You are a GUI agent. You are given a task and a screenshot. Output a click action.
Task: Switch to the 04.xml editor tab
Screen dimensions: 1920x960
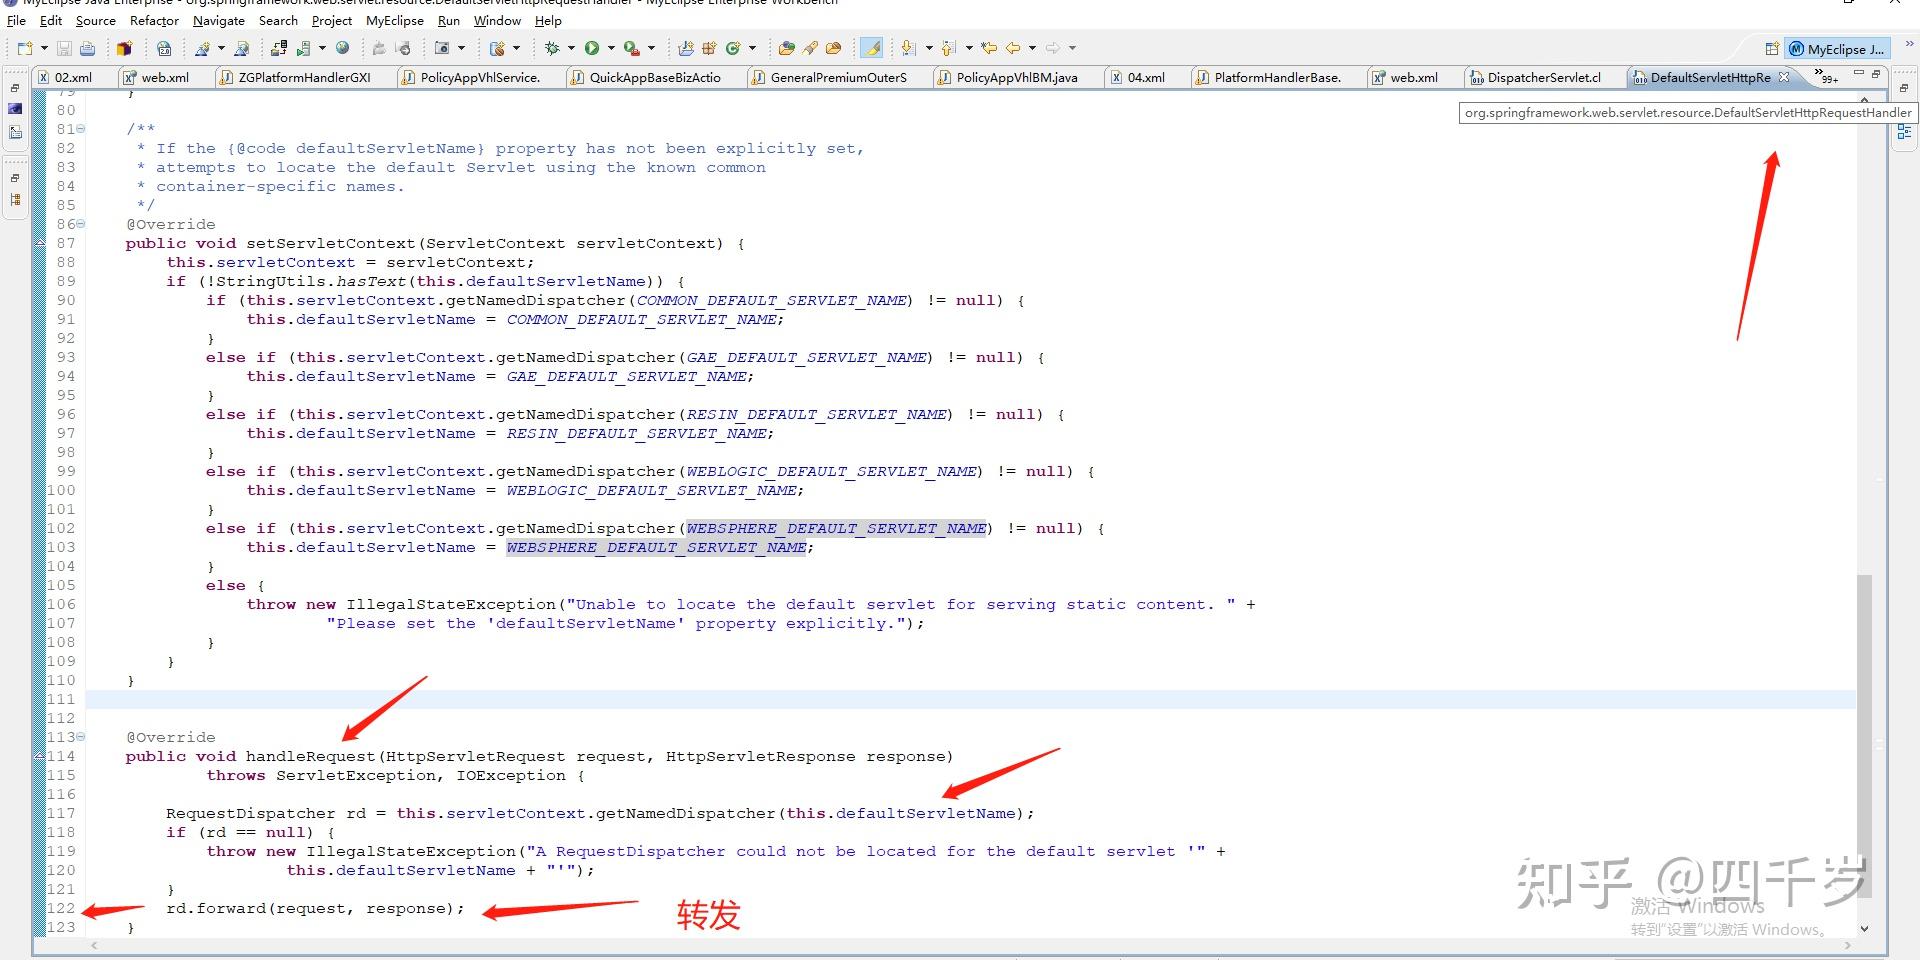(x=1146, y=77)
